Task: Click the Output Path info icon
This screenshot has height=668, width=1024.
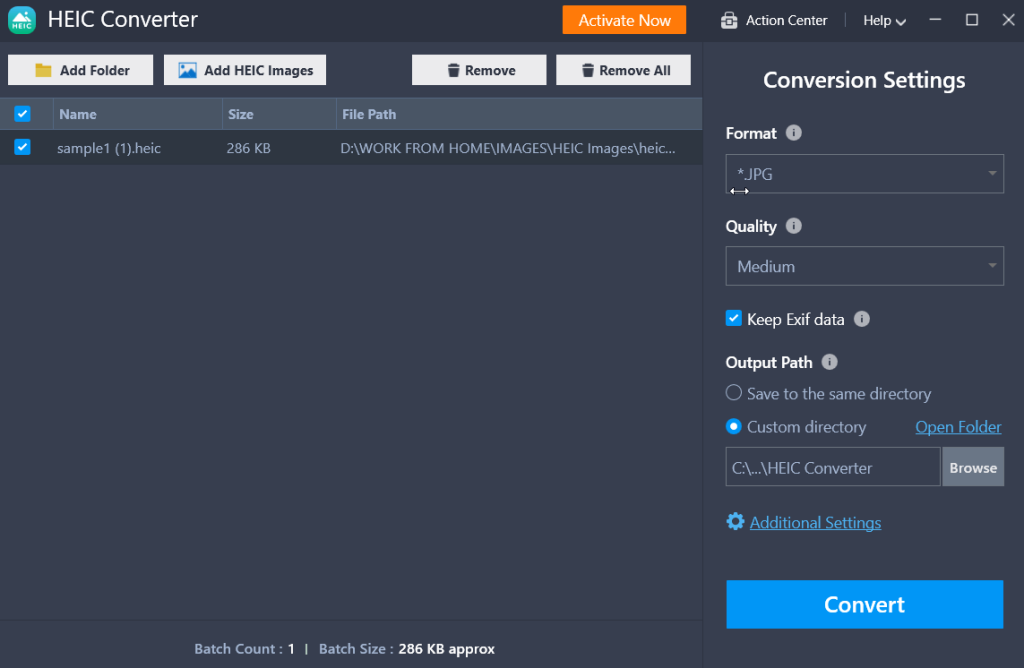Action: 829,362
